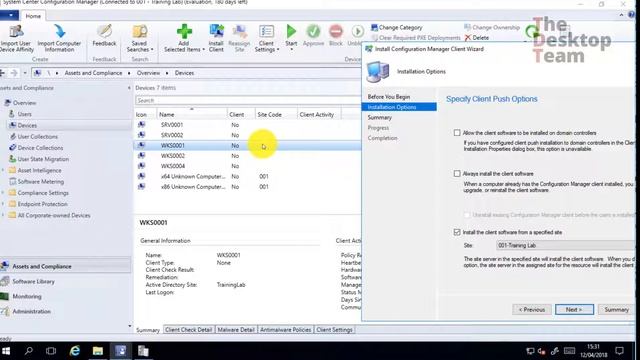
Task: Select Device Collections tree node
Action: tap(40, 148)
